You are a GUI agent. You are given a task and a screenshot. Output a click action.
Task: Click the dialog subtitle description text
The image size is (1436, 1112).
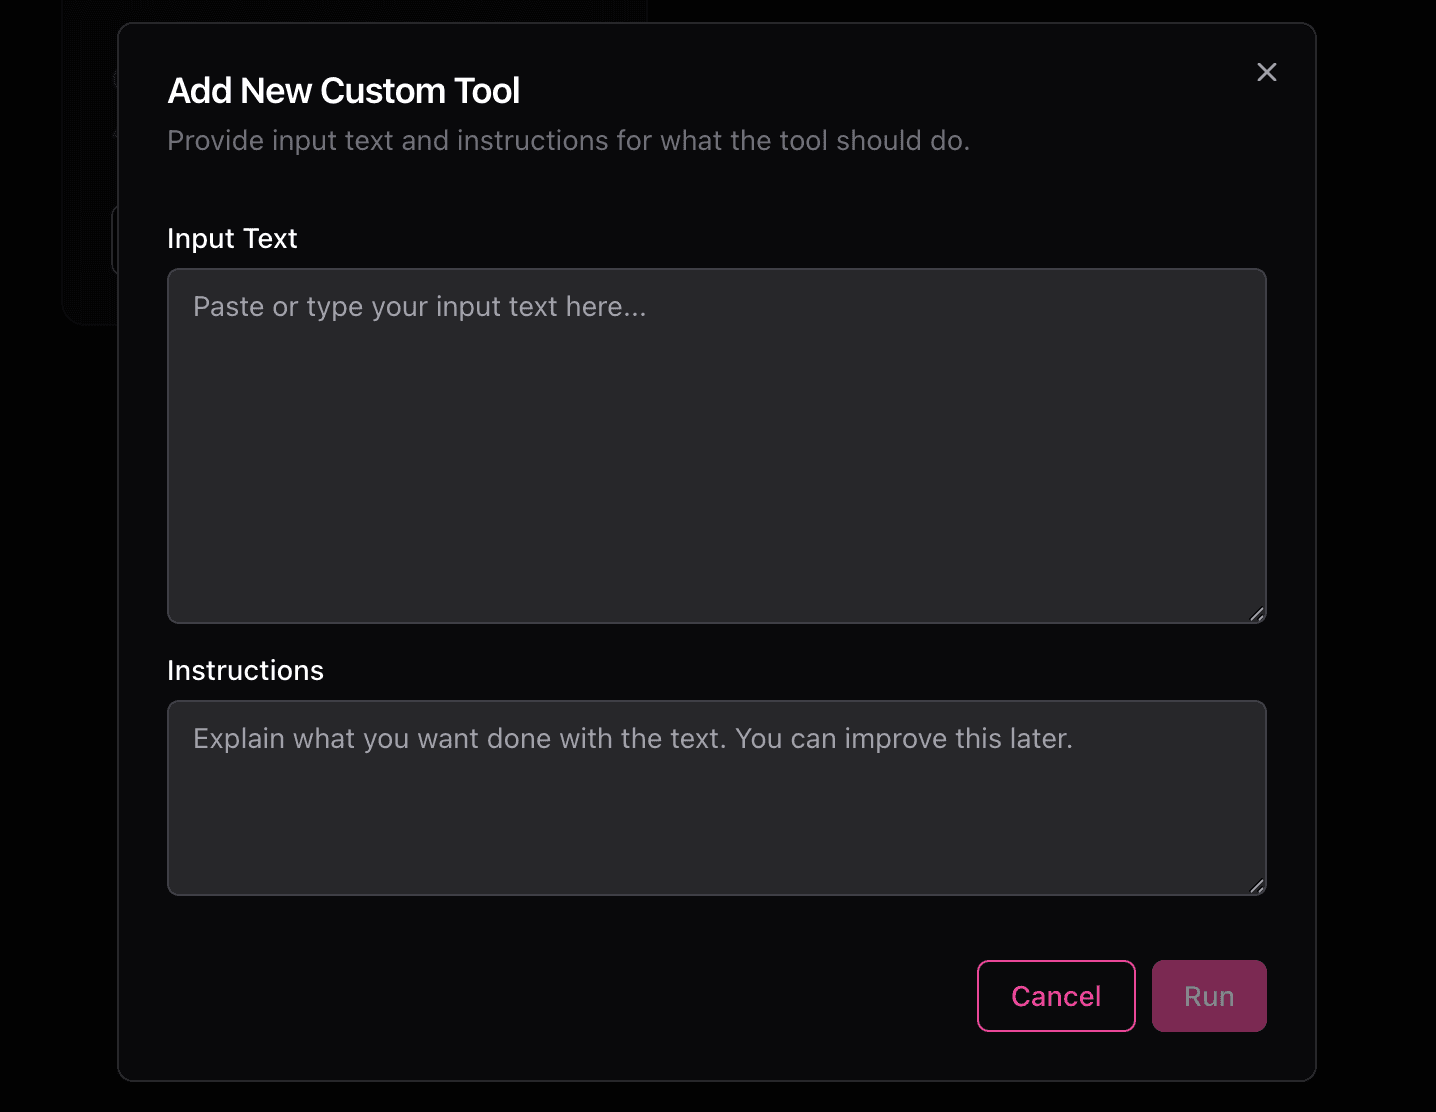pos(567,140)
